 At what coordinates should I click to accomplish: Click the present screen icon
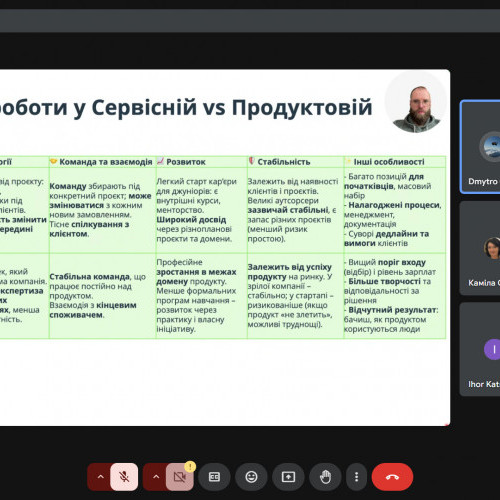pyautogui.click(x=288, y=477)
